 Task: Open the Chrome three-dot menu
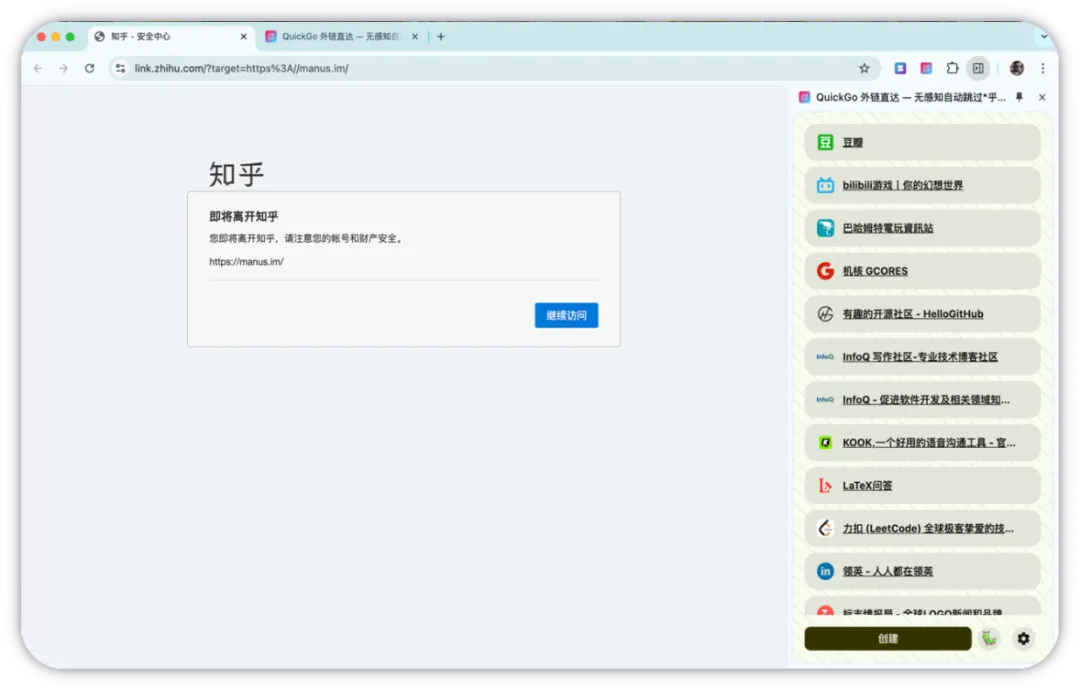coord(1043,68)
